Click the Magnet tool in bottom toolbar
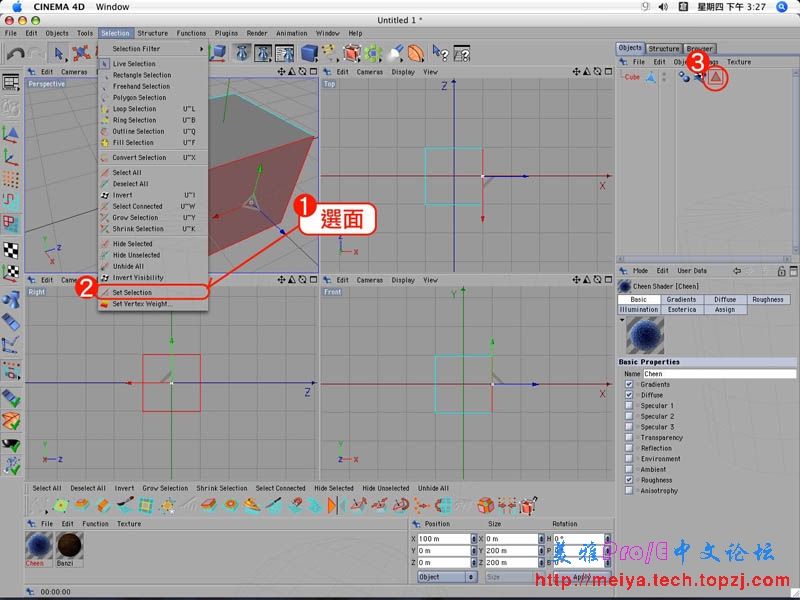 [295, 505]
